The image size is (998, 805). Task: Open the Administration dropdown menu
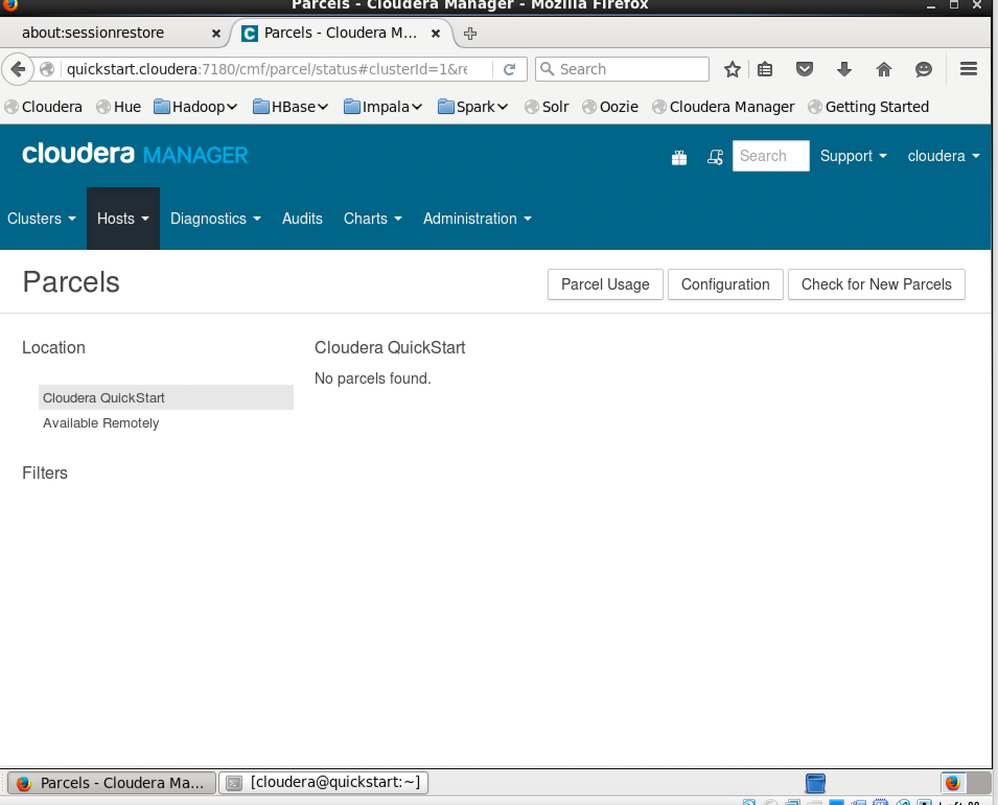coord(477,219)
